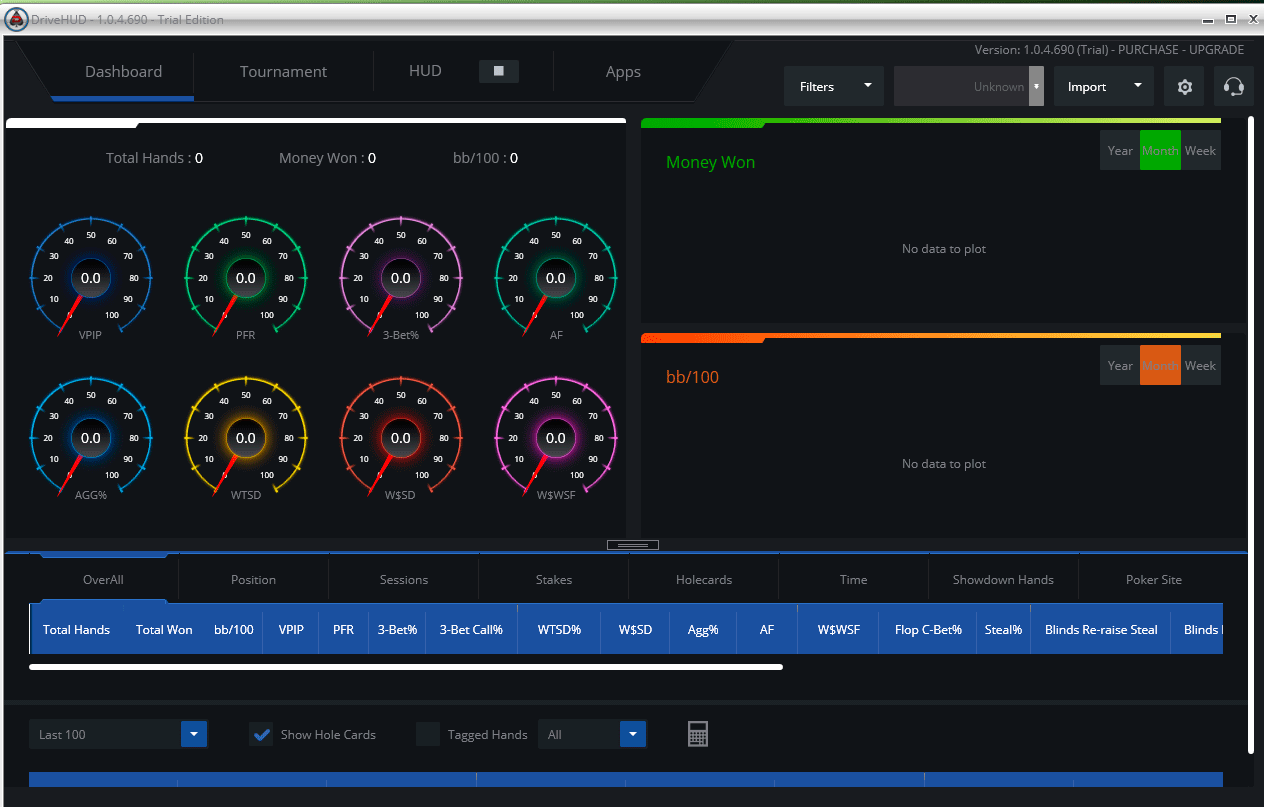
Task: Open the All tagged hands dropdown
Action: pos(632,734)
